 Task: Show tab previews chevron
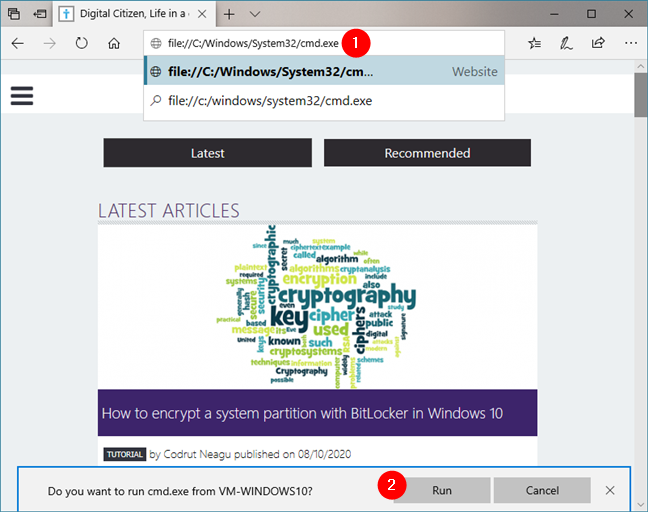pos(255,14)
